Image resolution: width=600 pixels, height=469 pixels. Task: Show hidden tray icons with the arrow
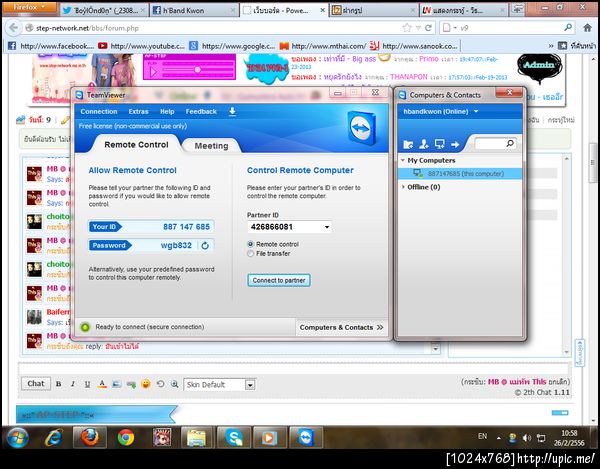coord(499,438)
